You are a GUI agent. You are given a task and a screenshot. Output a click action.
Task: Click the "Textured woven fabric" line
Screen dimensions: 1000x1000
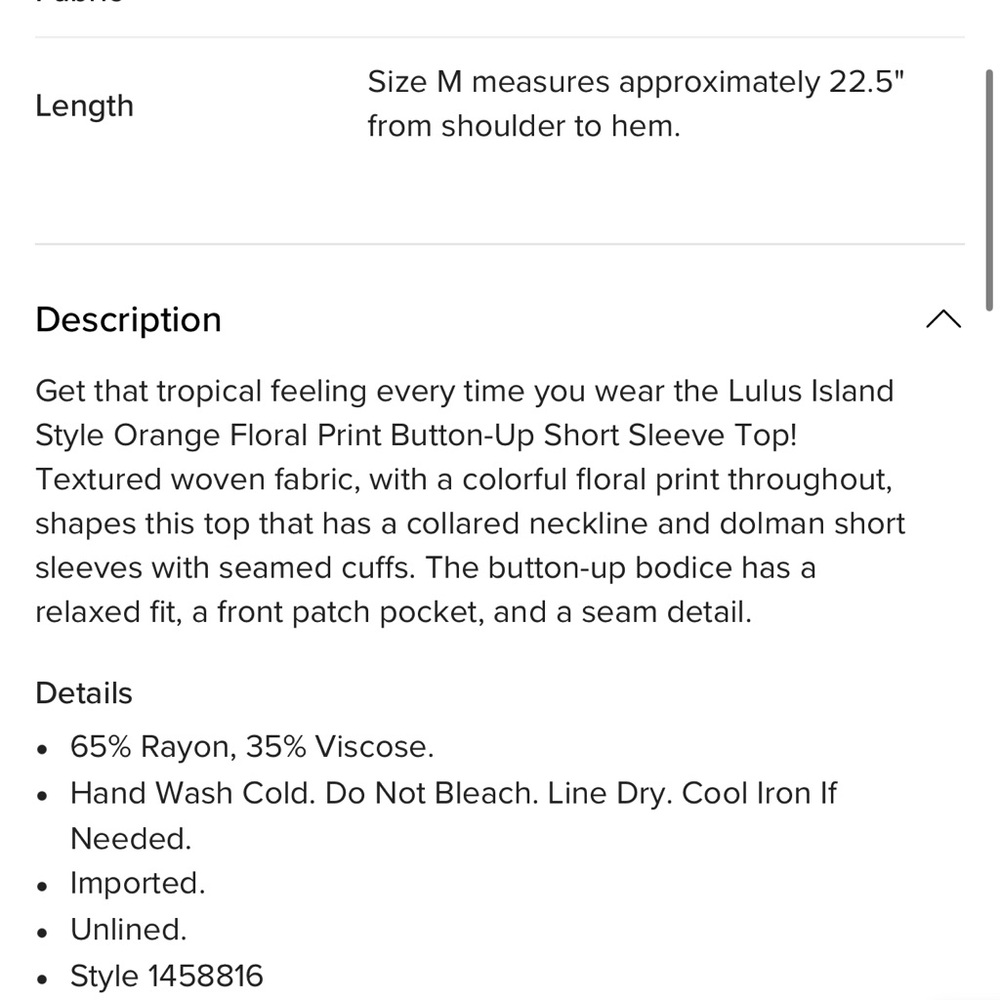(463, 480)
